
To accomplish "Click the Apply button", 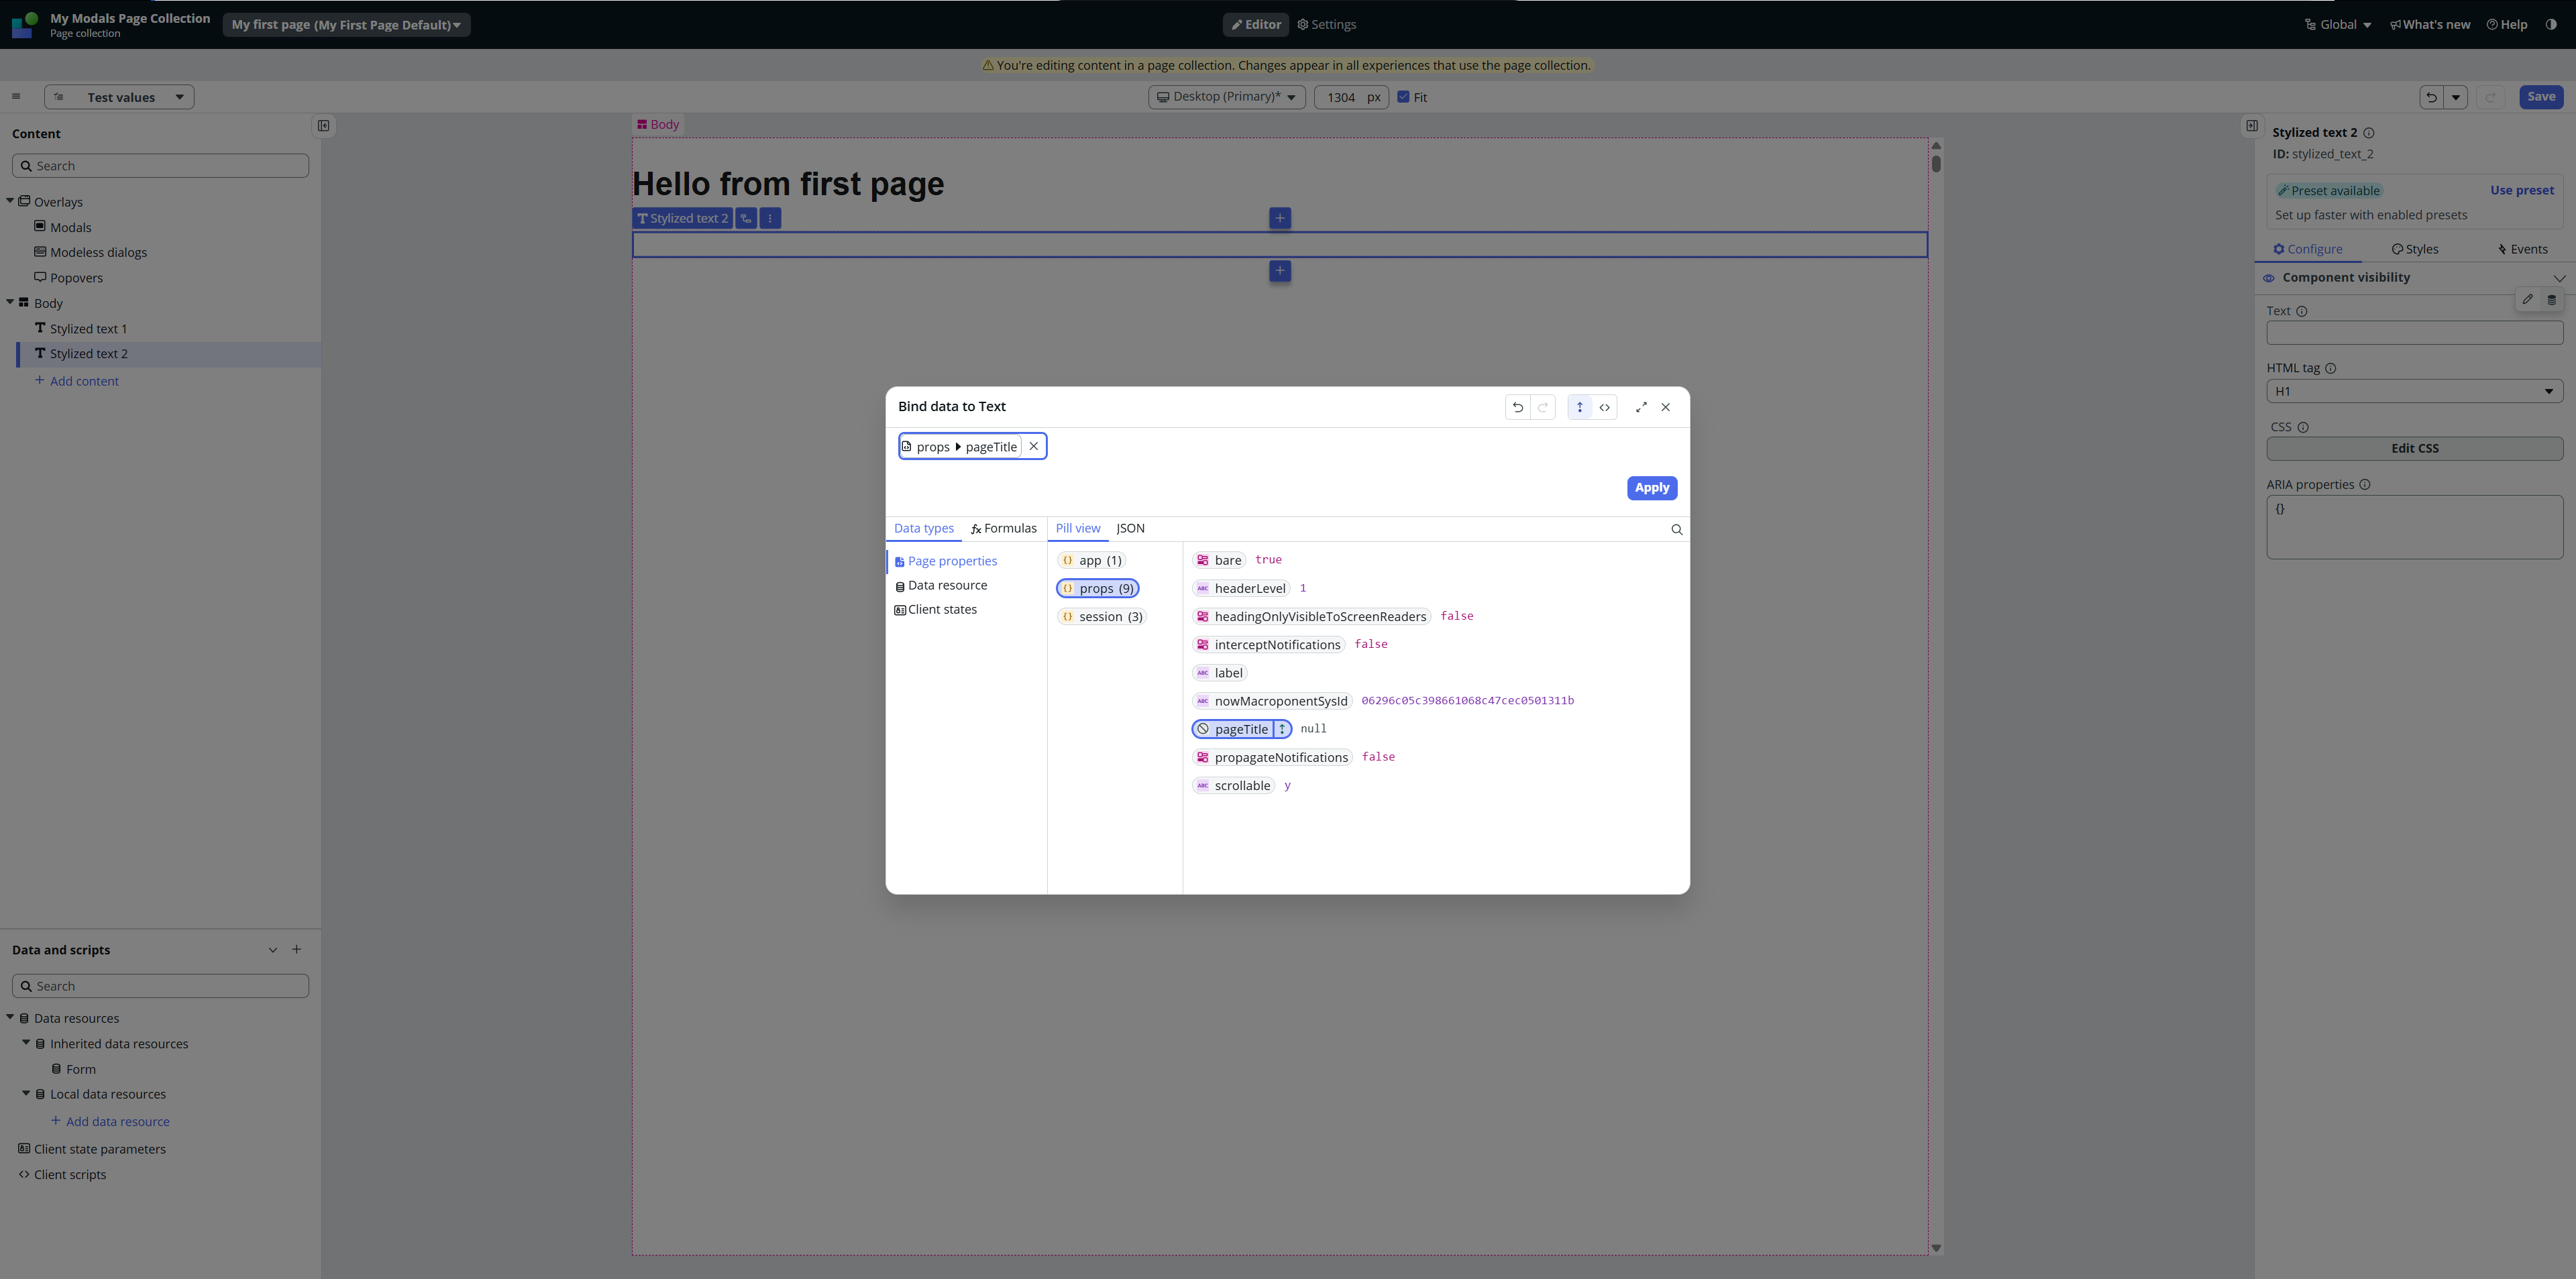I will [x=1651, y=488].
